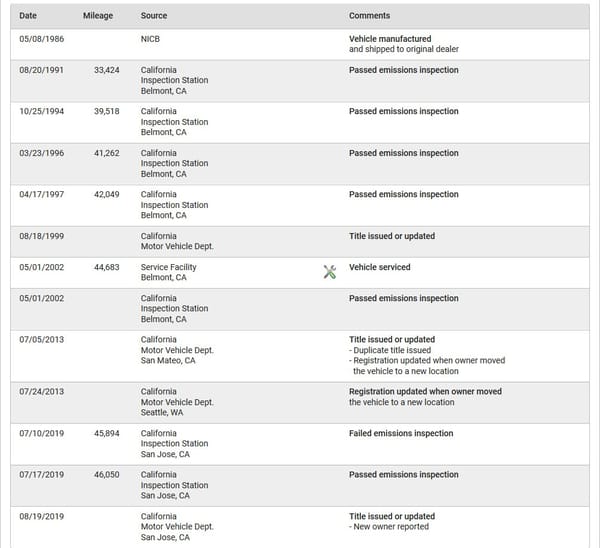Click the 08/18/1999 Title issued comment
600x548 pixels.
pos(392,236)
